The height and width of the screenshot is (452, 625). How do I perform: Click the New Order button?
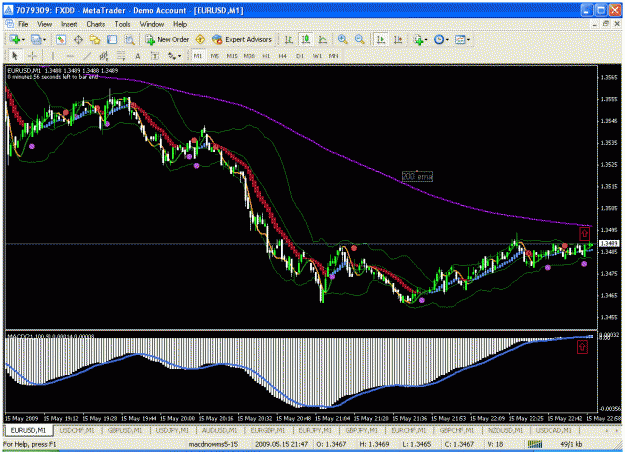(167, 39)
